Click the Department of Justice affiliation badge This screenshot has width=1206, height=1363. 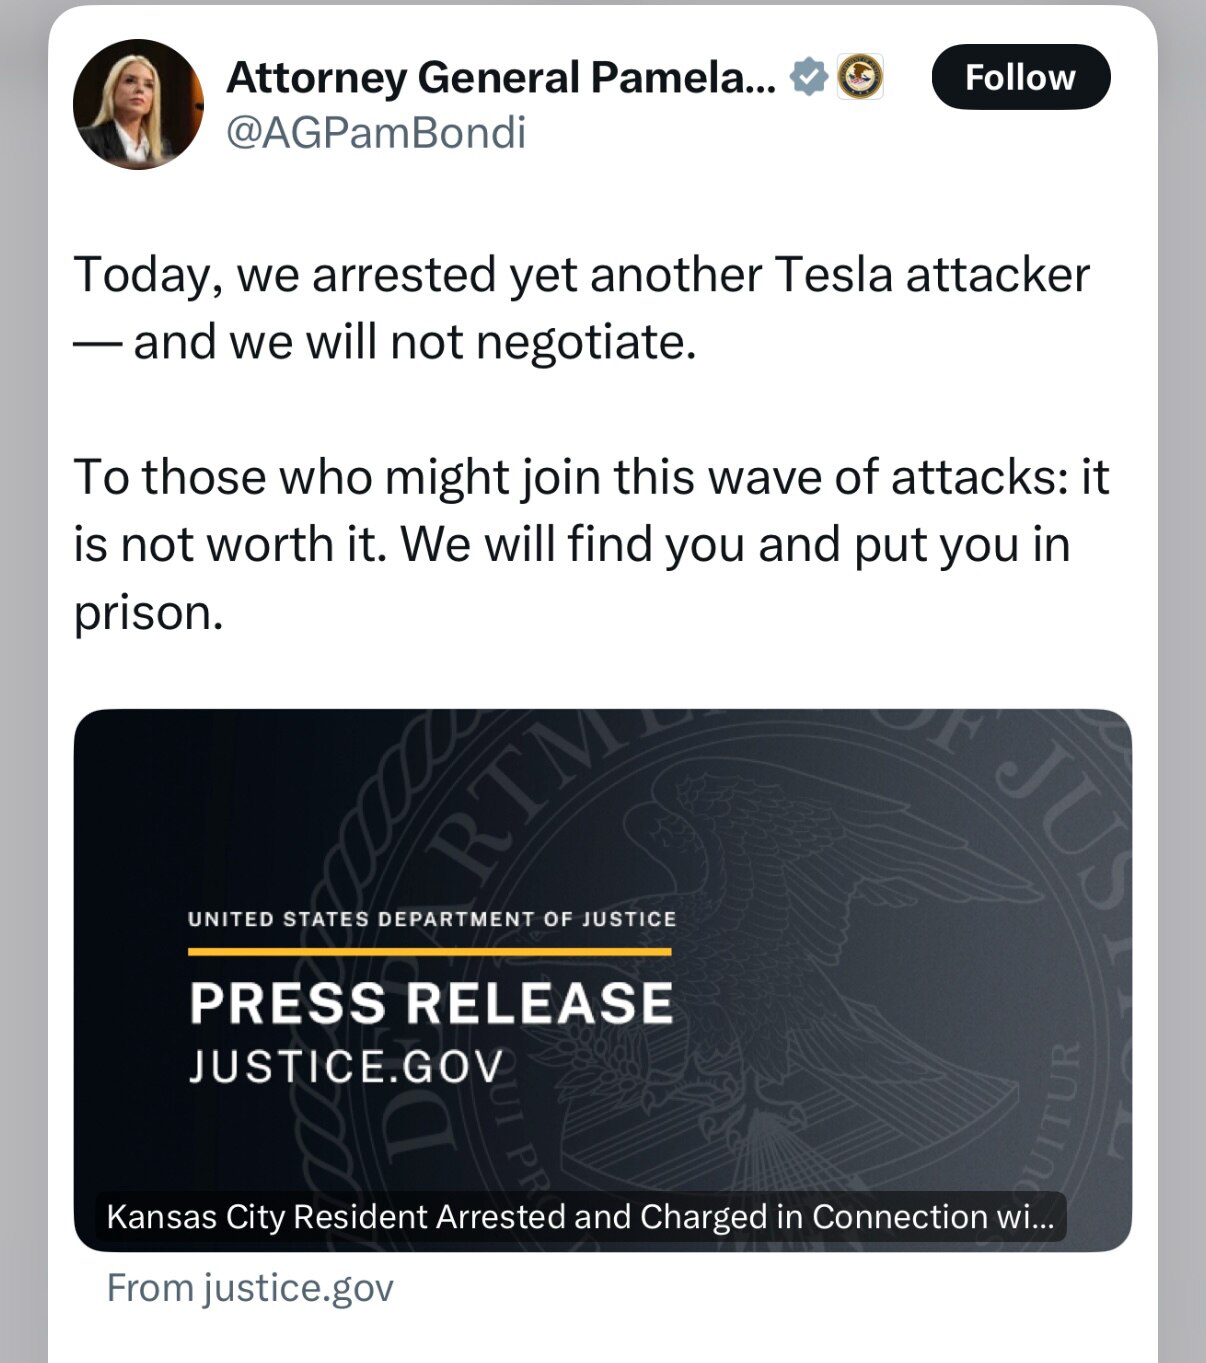[x=862, y=76]
